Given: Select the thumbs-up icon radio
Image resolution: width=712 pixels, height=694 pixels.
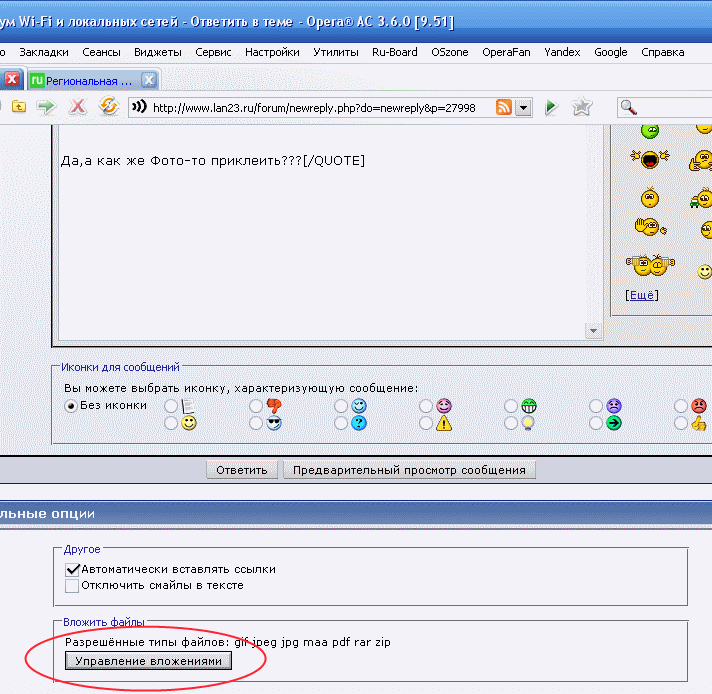Looking at the screenshot, I should [680, 423].
